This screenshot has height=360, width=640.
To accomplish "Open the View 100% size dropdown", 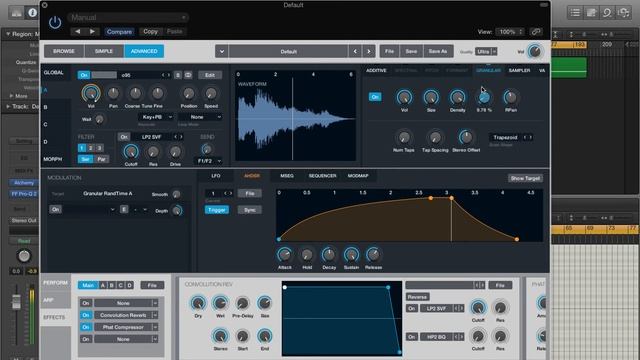I will [x=509, y=31].
